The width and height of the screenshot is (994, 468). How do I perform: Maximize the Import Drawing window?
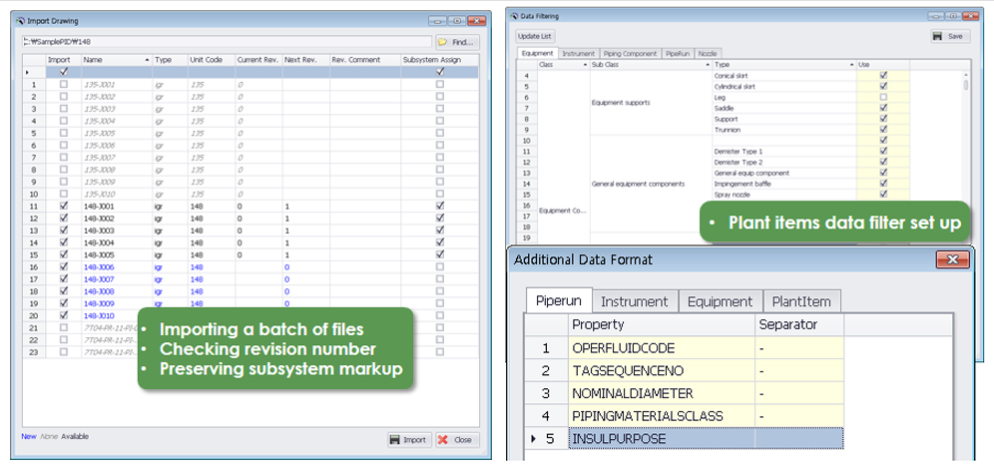tap(456, 20)
